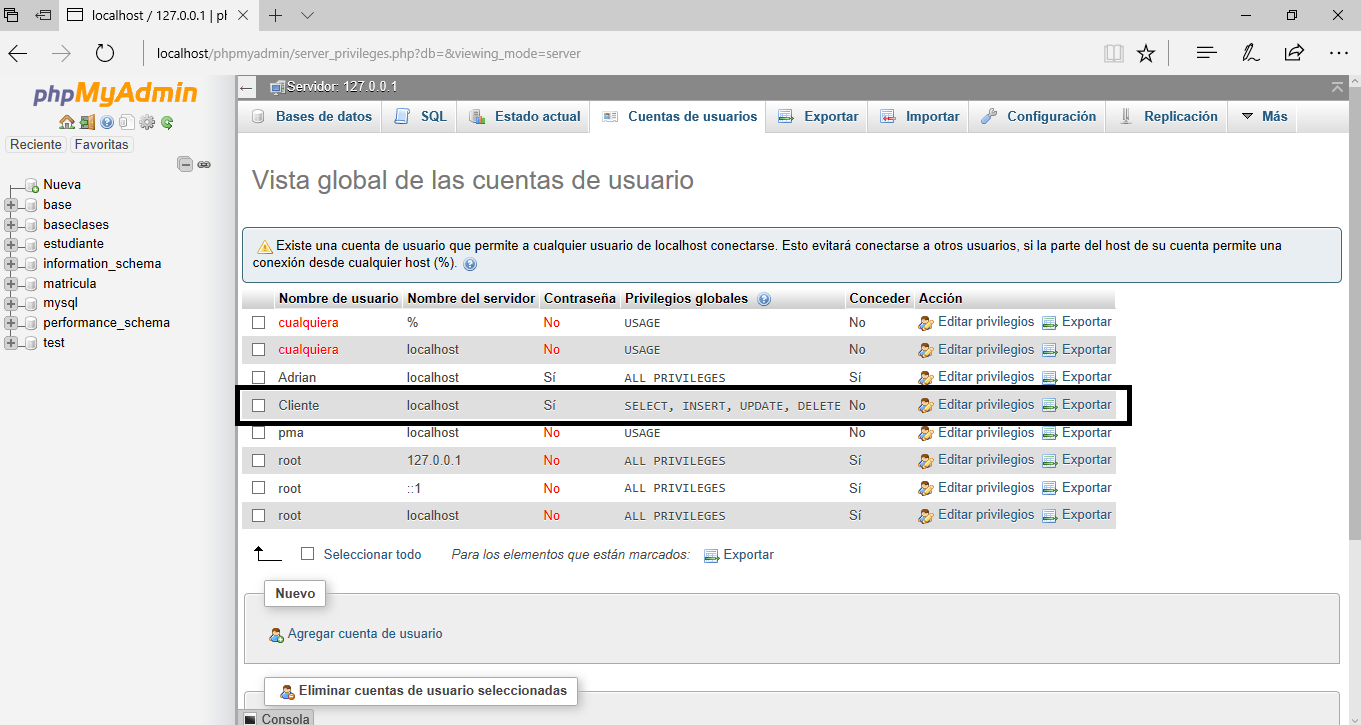Click the Nuevo button
Image resolution: width=1361 pixels, height=725 pixels.
click(294, 593)
